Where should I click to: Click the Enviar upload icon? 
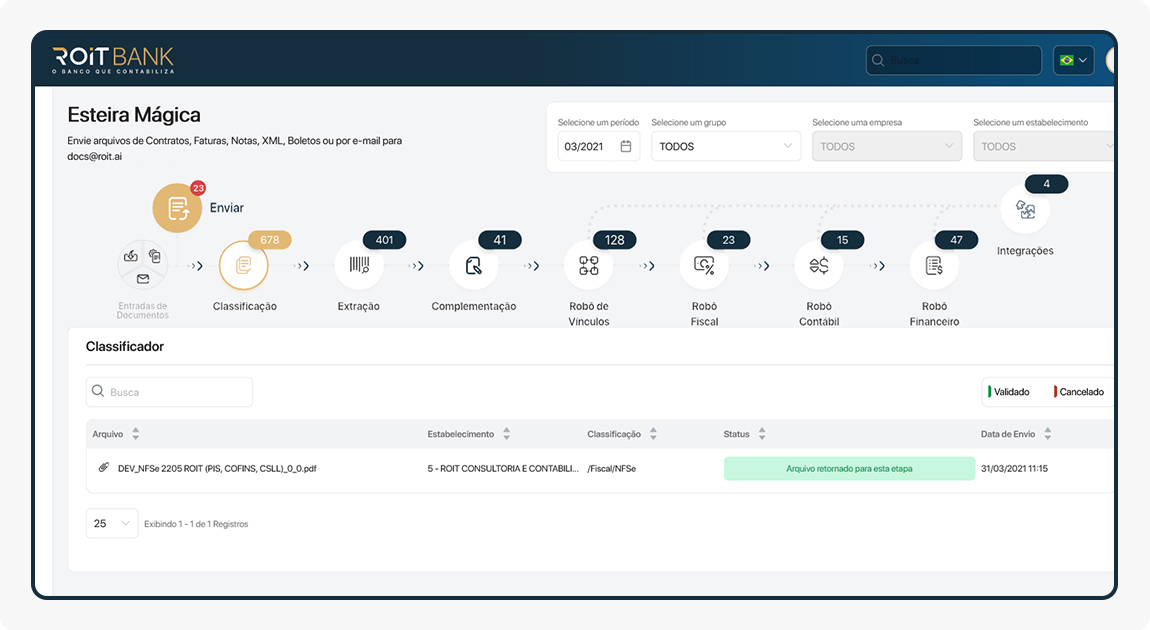(178, 208)
